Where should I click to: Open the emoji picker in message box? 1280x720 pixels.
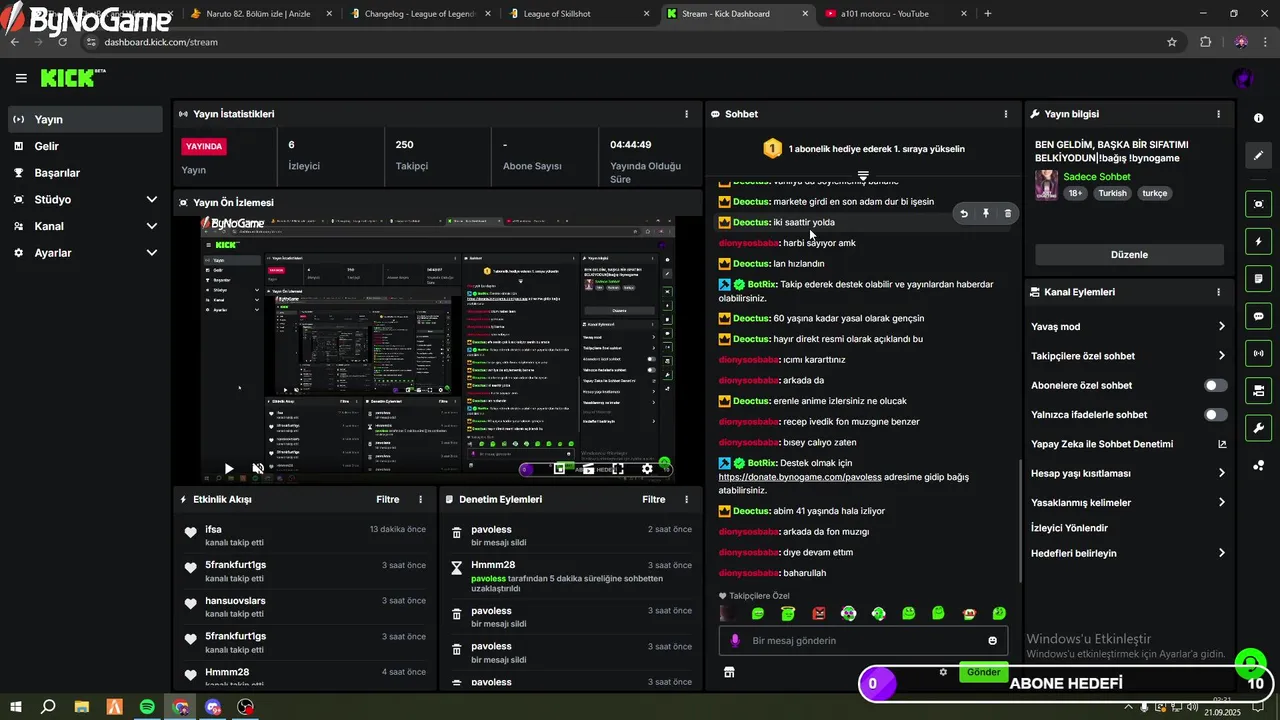(x=992, y=641)
